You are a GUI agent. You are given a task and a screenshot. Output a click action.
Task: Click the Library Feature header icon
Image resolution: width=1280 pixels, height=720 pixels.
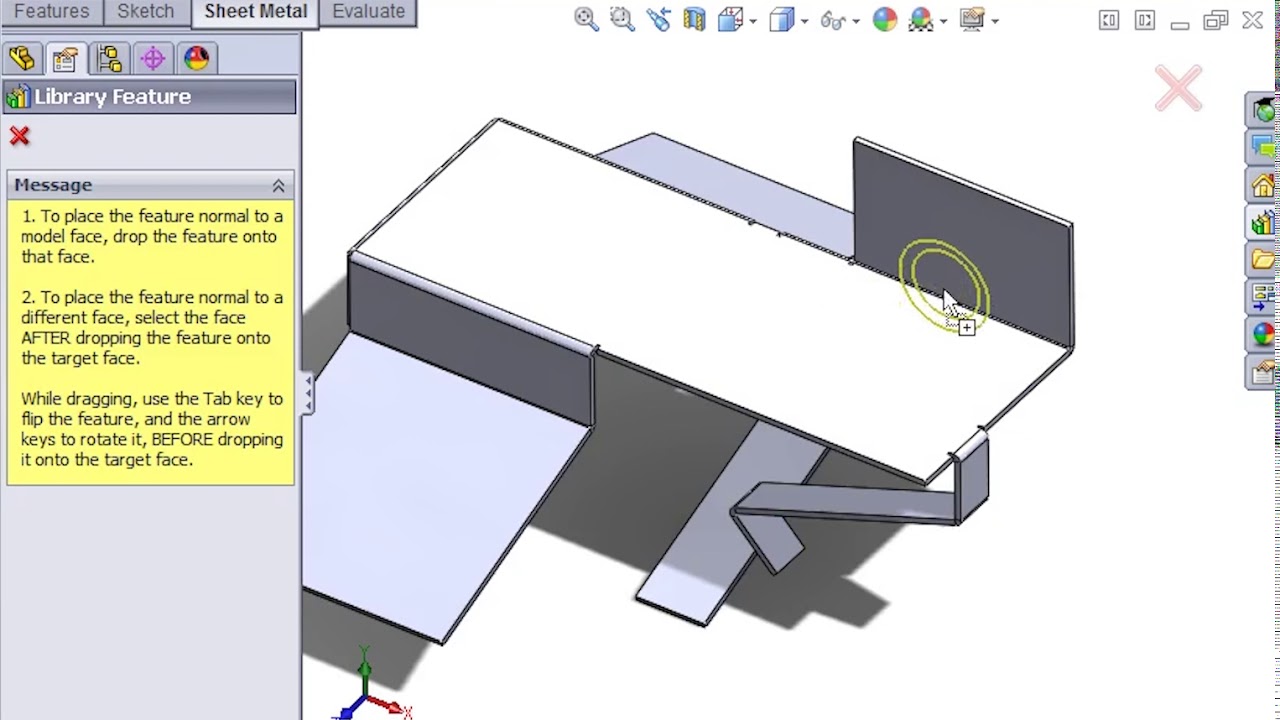point(17,97)
